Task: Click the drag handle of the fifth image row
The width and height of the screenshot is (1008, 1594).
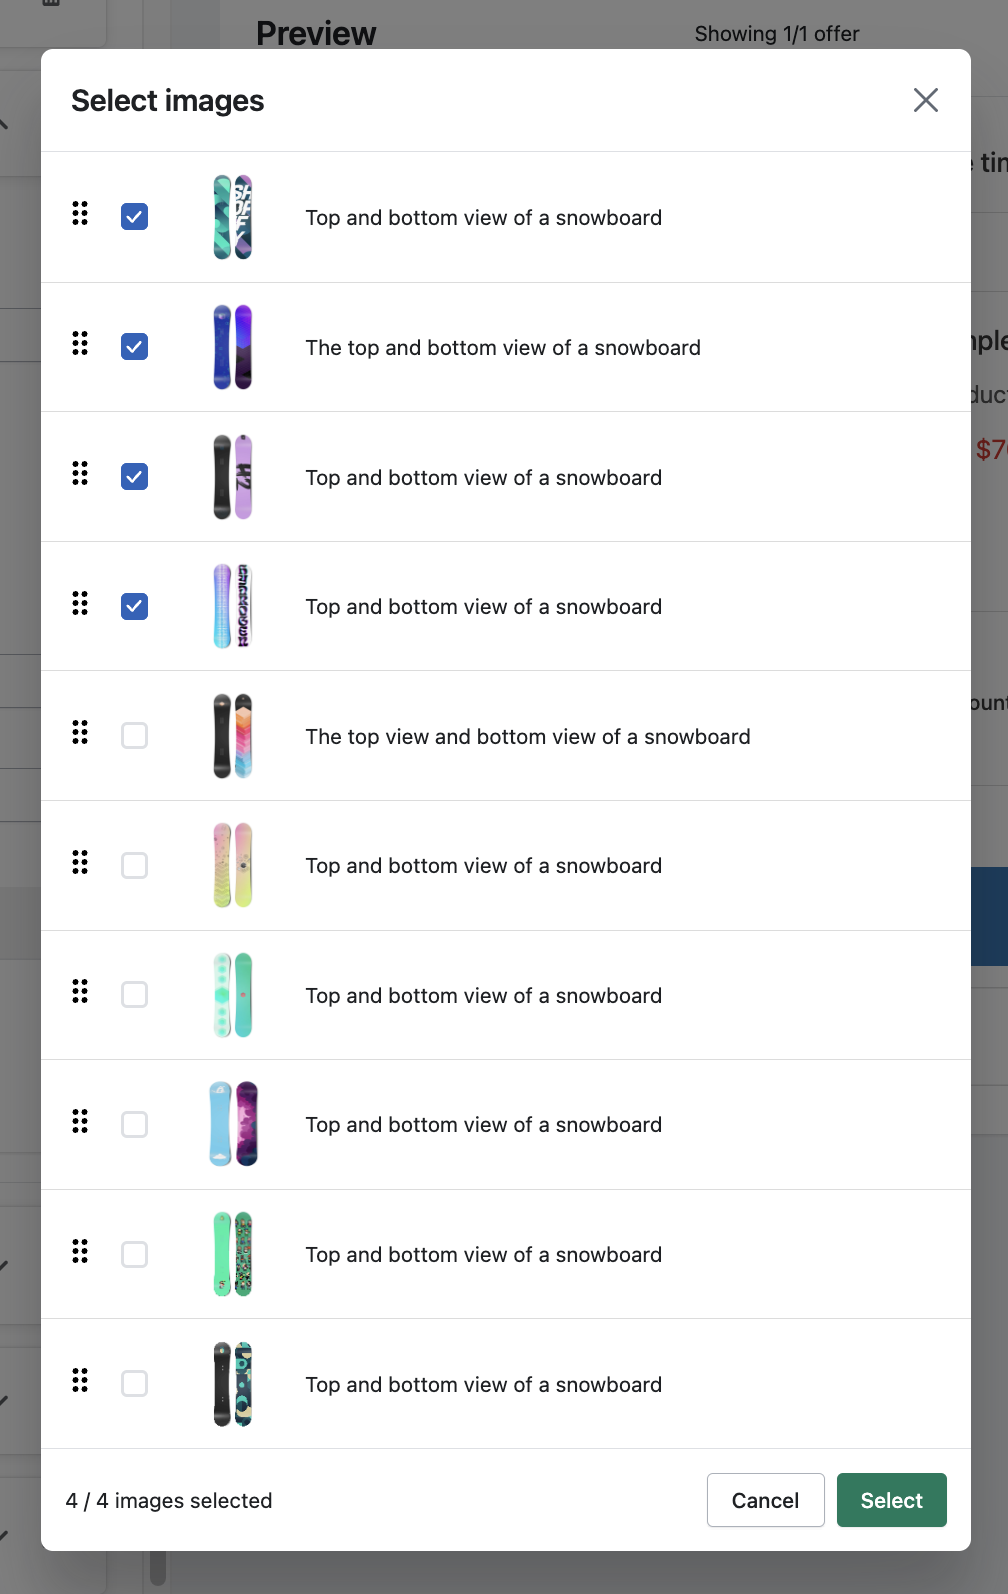Action: pyautogui.click(x=80, y=733)
